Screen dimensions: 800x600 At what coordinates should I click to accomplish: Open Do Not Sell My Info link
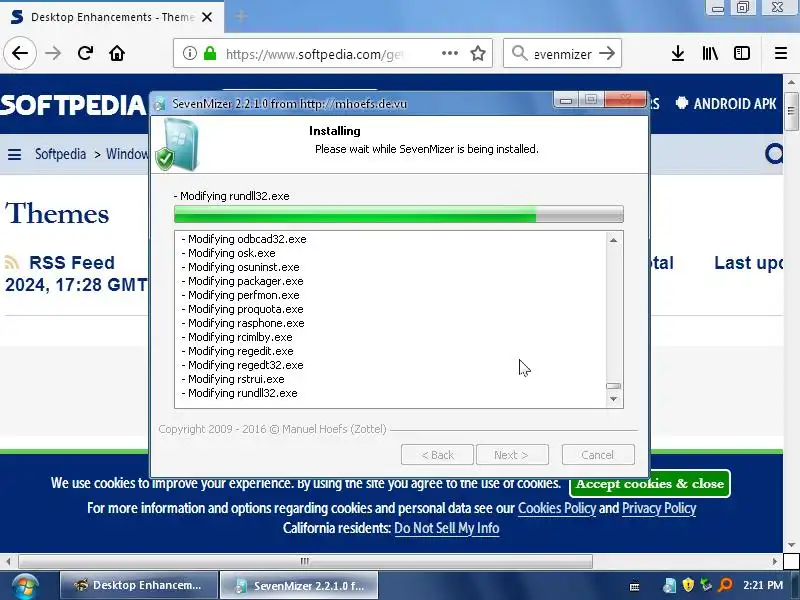446,528
